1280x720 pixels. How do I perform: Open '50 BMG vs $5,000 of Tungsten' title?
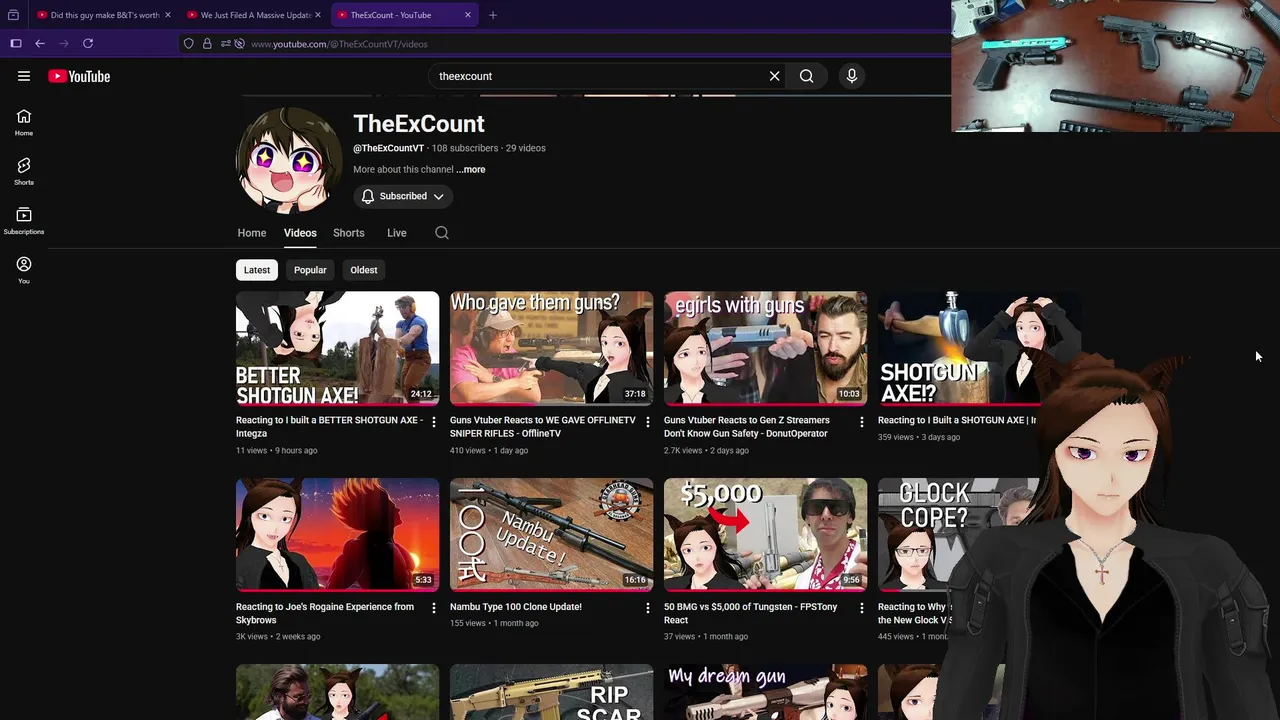click(x=751, y=613)
